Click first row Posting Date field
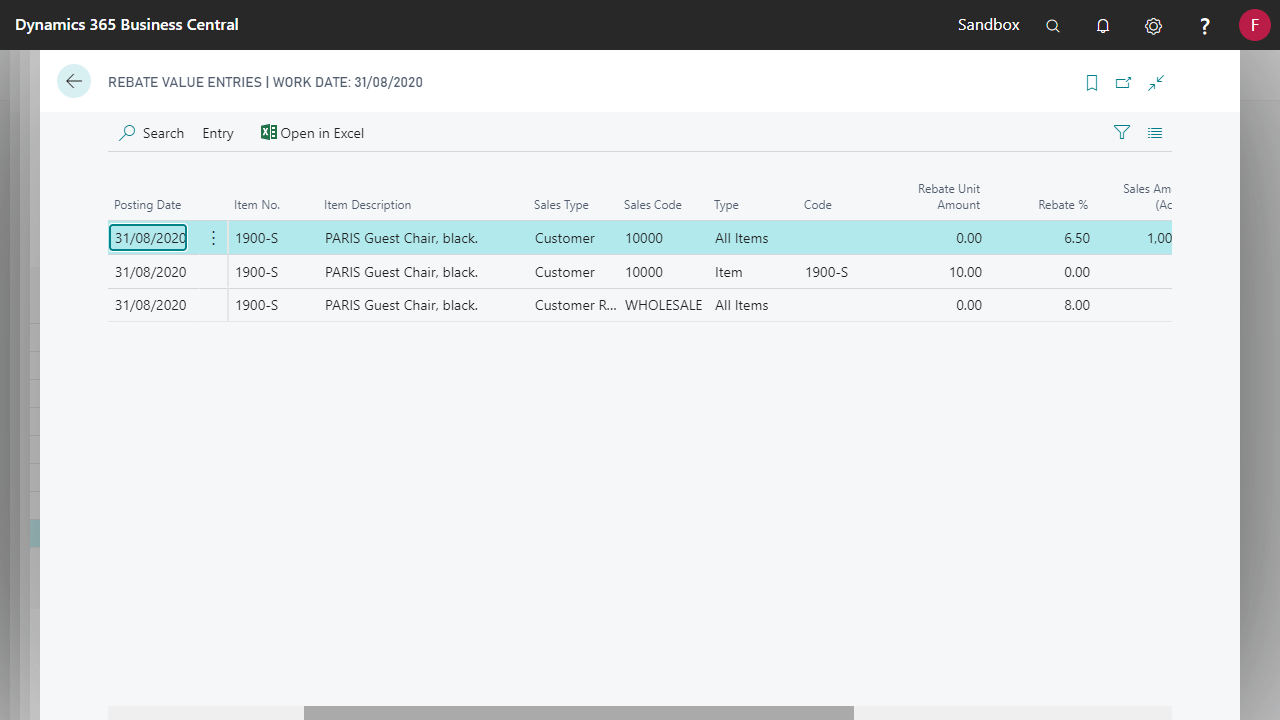The image size is (1280, 720). 149,238
